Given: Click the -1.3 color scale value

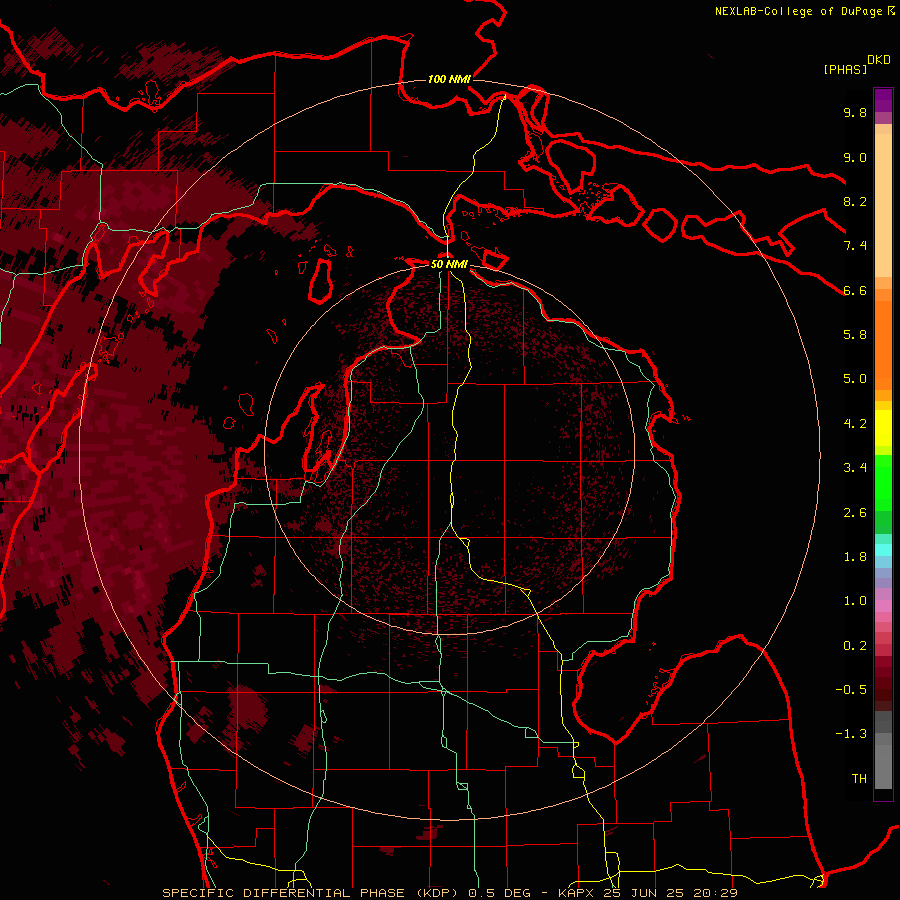Looking at the screenshot, I should pos(851,734).
